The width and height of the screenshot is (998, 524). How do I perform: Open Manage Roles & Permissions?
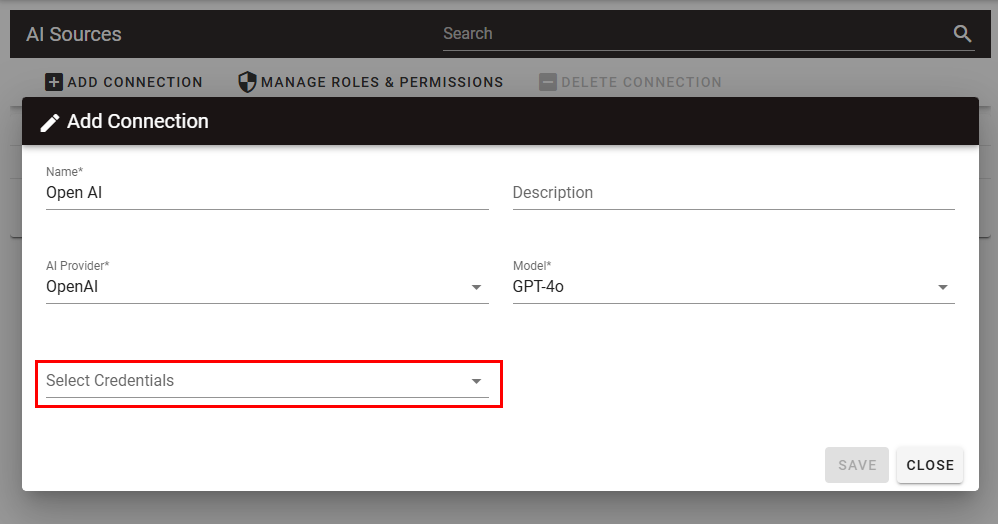382,82
